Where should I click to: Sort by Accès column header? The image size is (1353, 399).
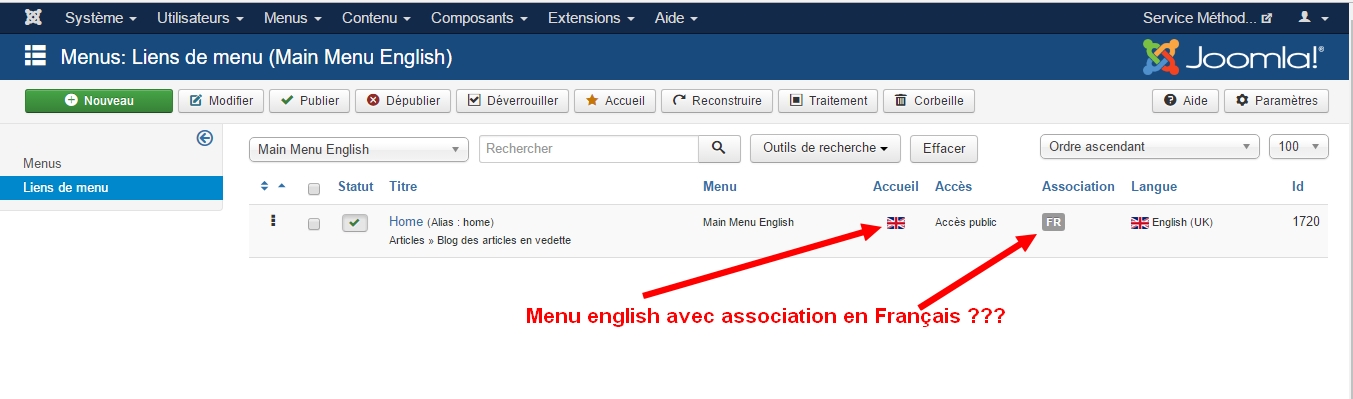(x=953, y=186)
